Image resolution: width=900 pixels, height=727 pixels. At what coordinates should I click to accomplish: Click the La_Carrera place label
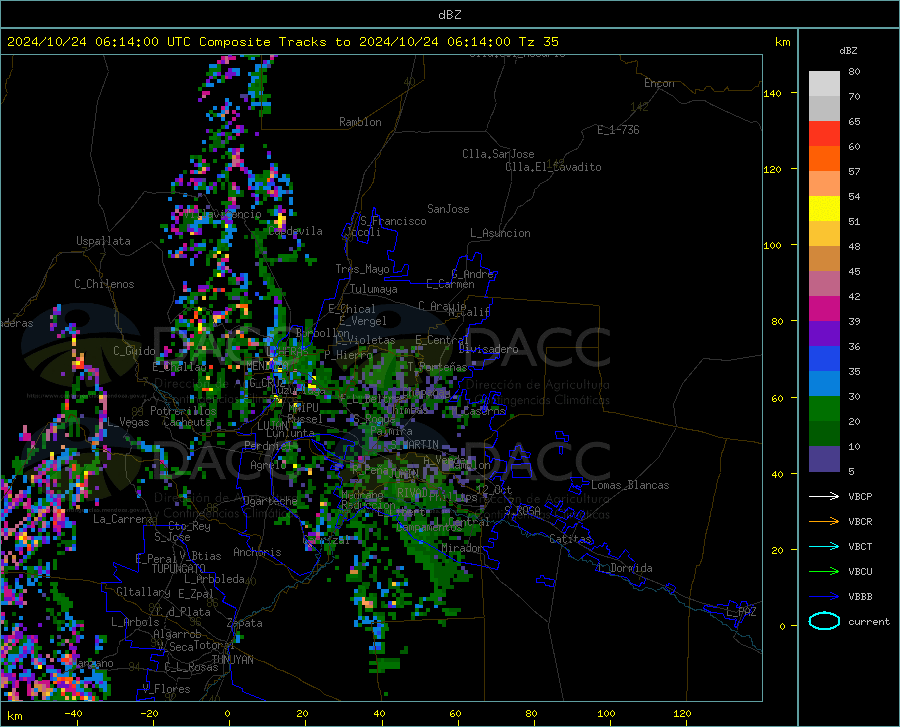coord(123,519)
